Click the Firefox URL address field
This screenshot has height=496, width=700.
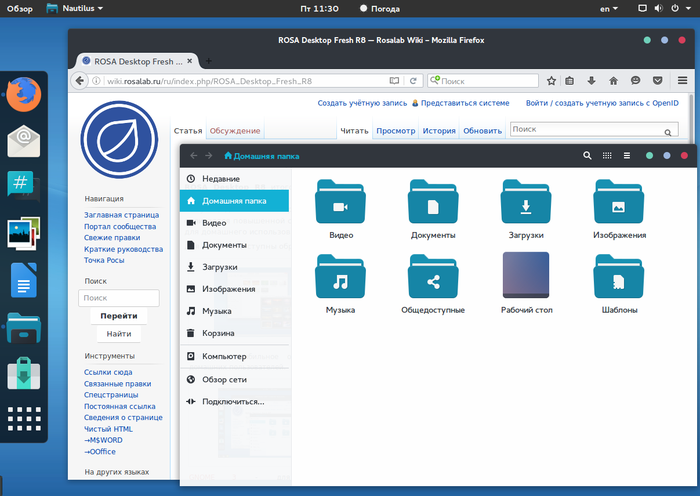pyautogui.click(x=246, y=81)
